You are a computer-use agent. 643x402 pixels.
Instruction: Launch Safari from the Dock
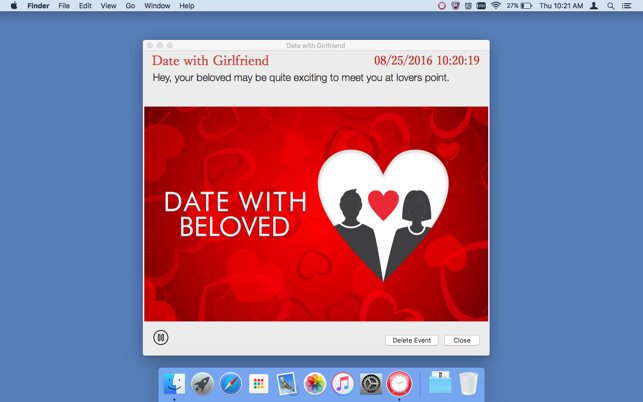click(x=230, y=384)
